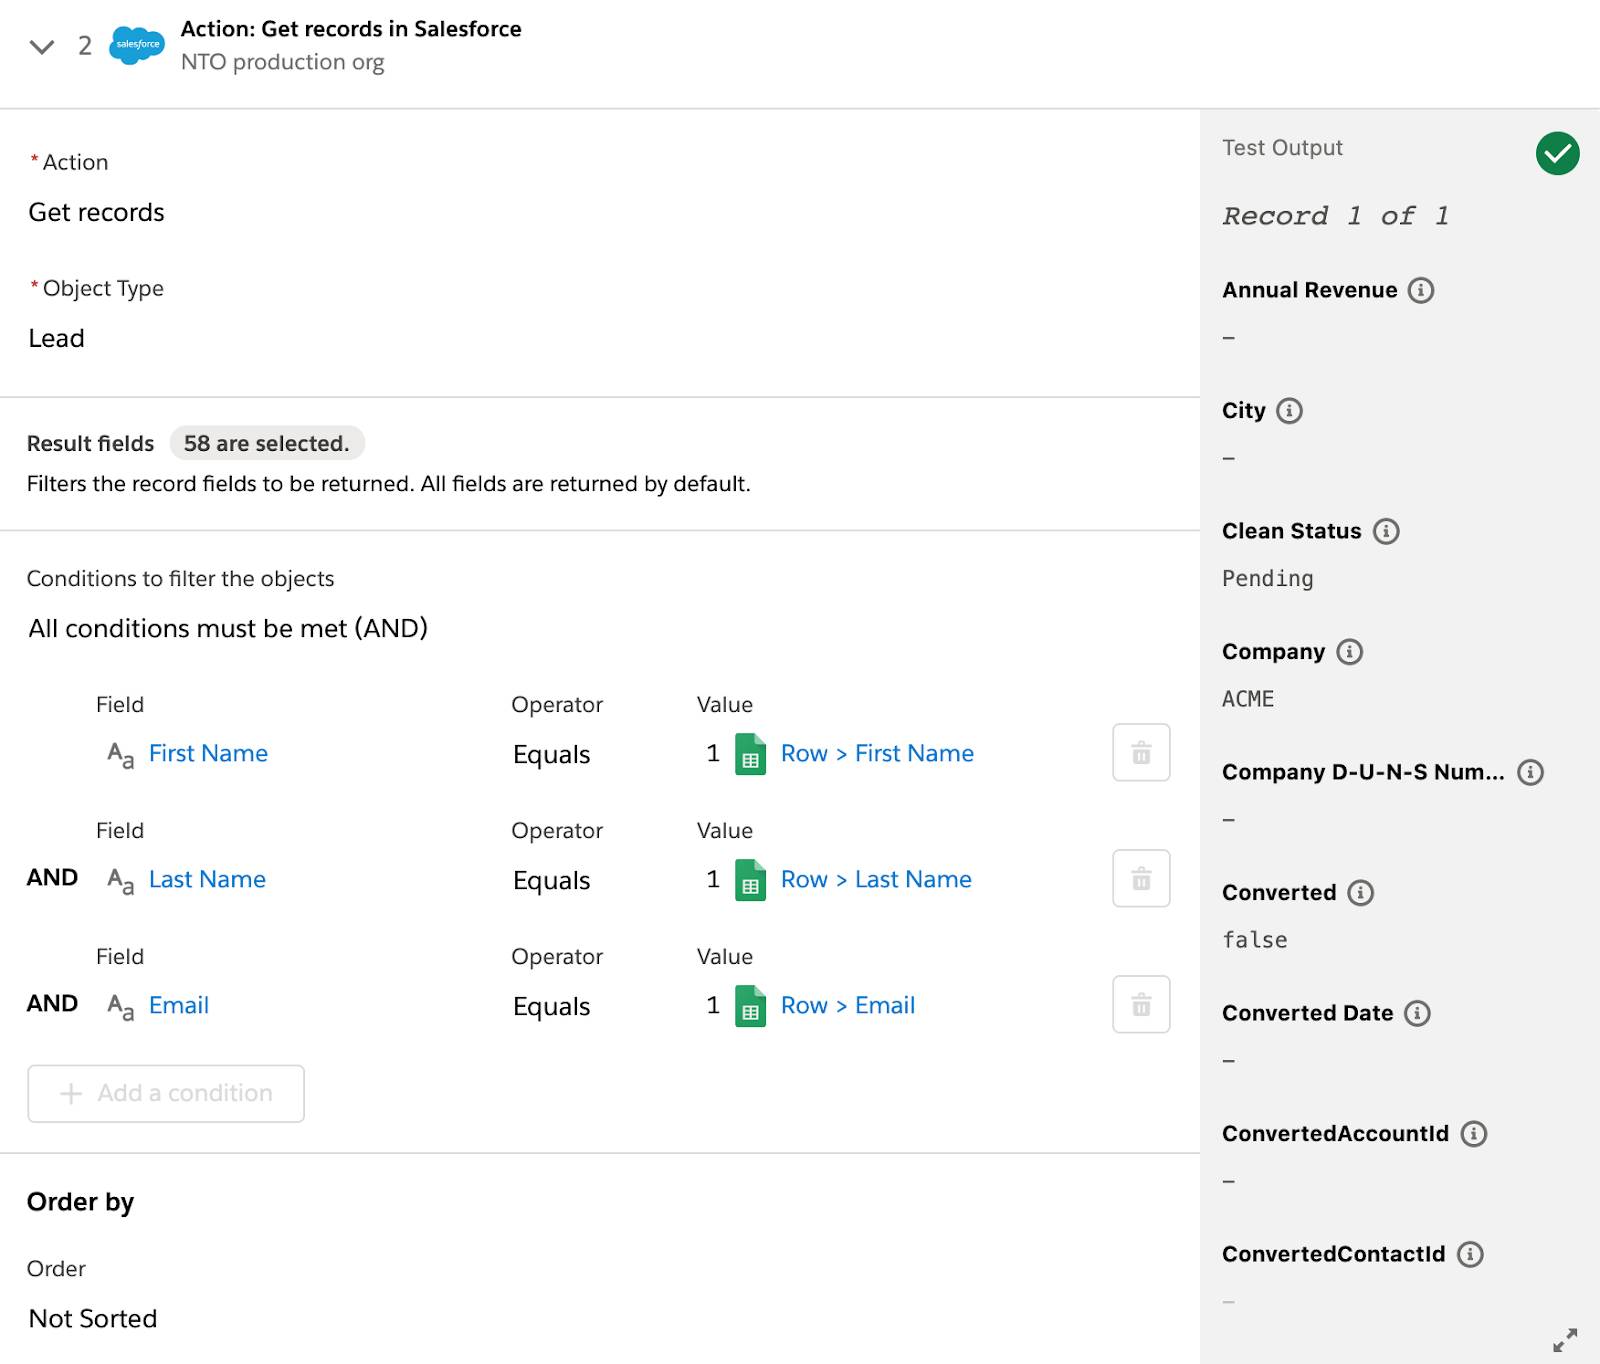Open the First Name field link
Image resolution: width=1600 pixels, height=1364 pixels.
[x=208, y=753]
